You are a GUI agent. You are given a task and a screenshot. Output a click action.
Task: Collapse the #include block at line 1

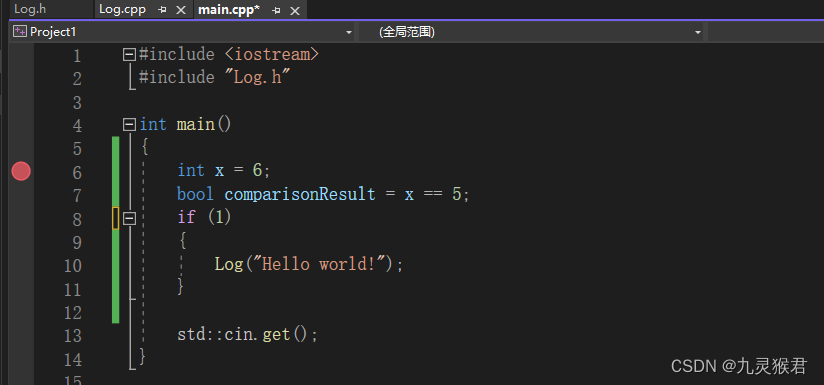click(129, 55)
